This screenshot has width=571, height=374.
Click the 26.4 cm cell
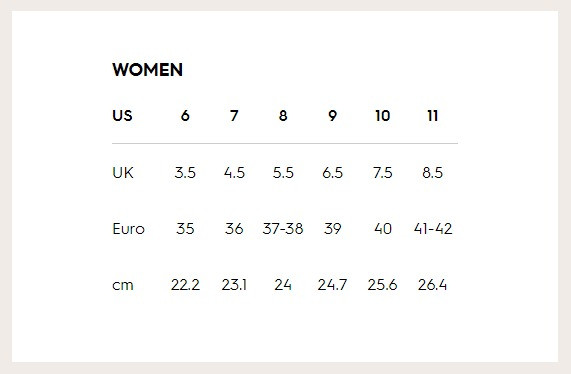432,285
